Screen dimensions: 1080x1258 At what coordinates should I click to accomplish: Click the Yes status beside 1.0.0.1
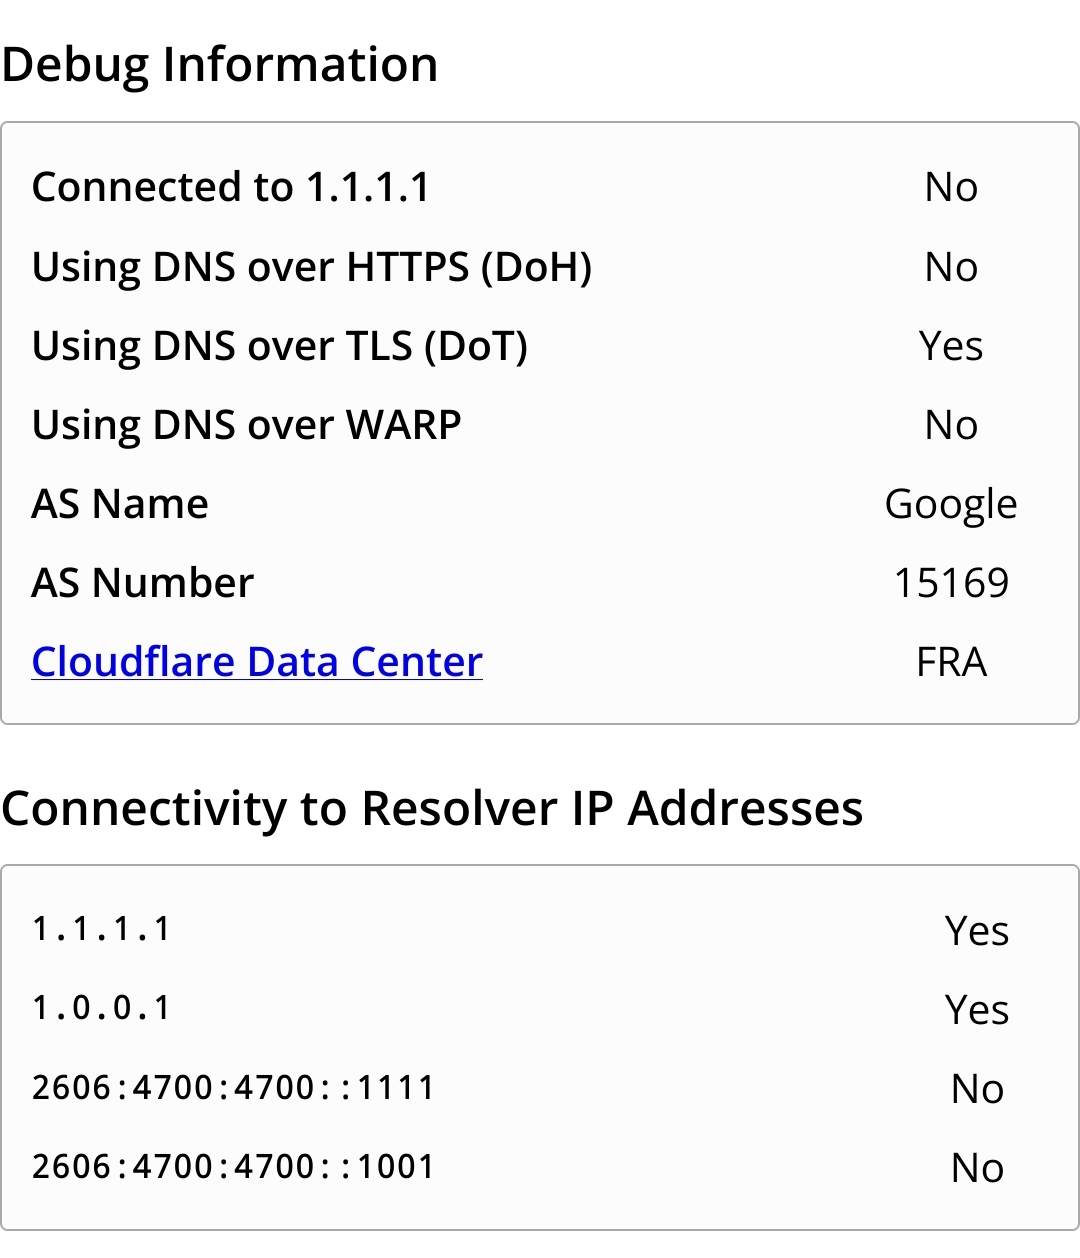pyautogui.click(x=977, y=1010)
